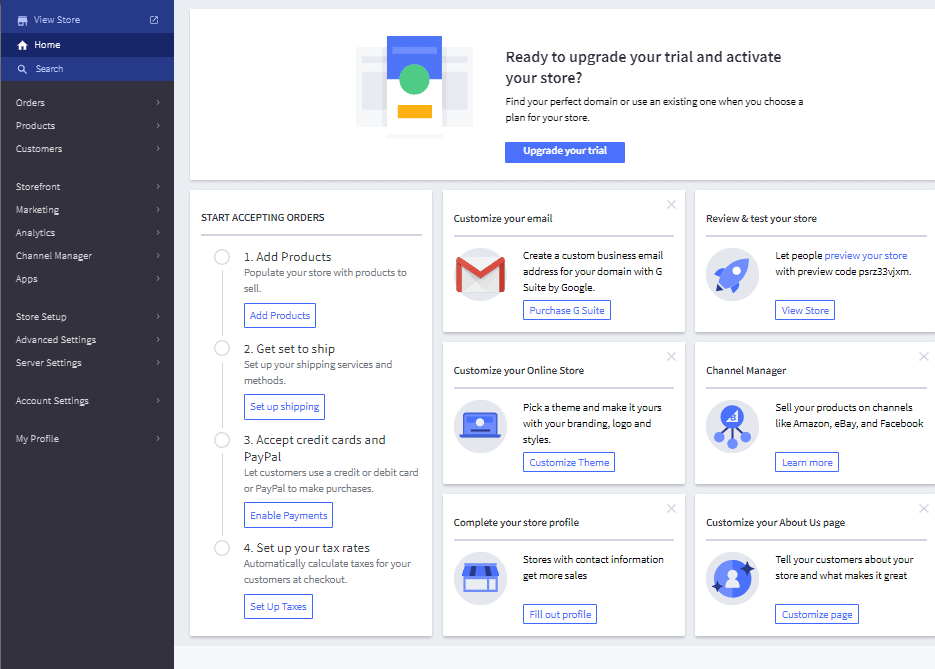
Task: Open the preview your store link
Action: (x=865, y=255)
